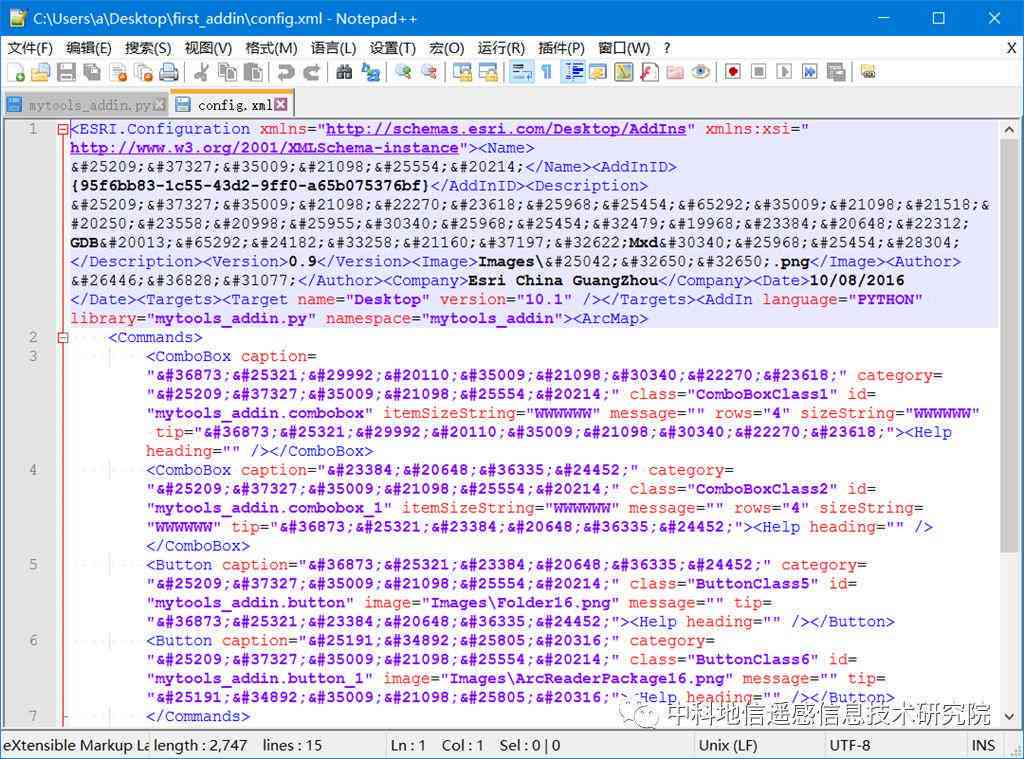Toggle word wrap in the toolbar

click(x=521, y=72)
